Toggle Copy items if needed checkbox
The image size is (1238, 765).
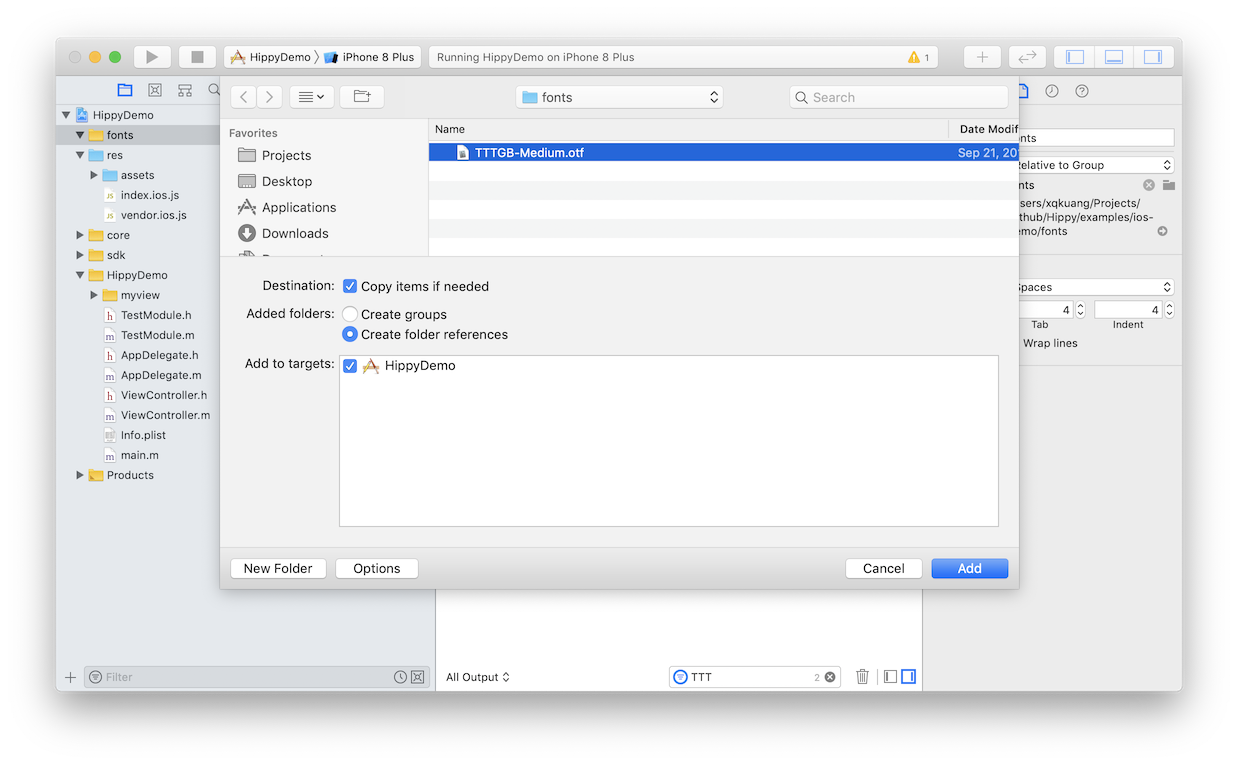(350, 286)
